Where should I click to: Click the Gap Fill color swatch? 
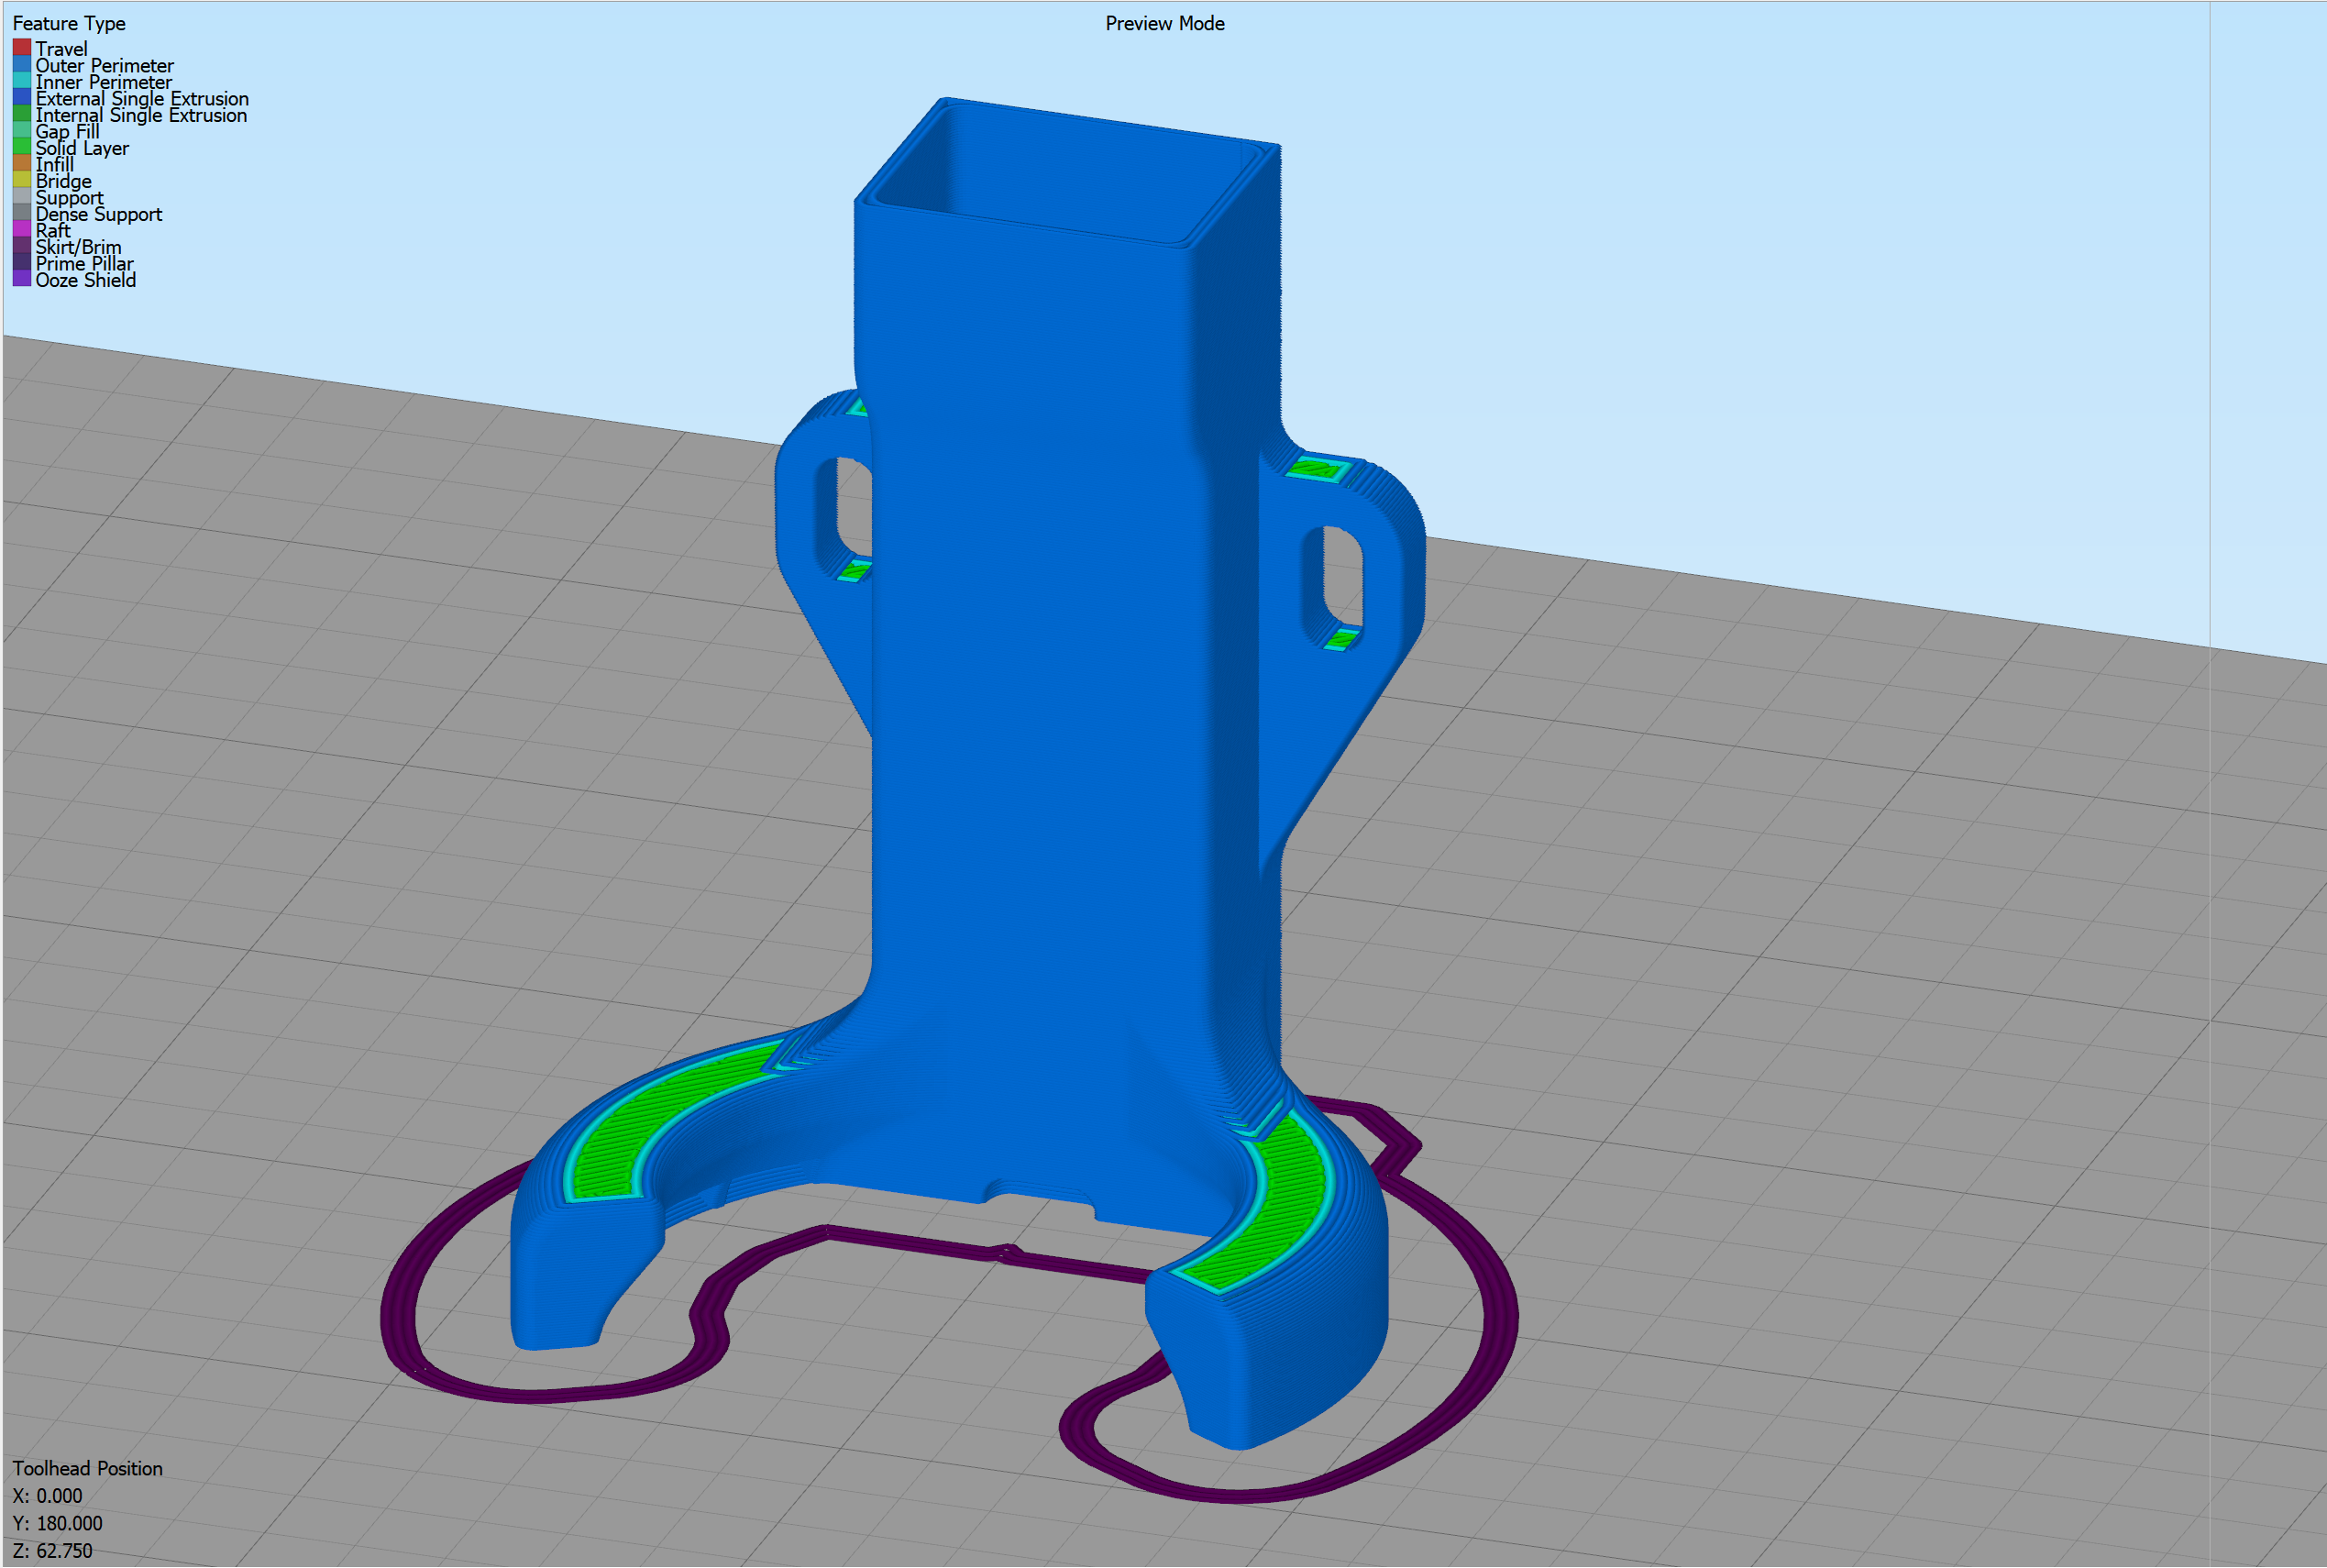click(21, 130)
